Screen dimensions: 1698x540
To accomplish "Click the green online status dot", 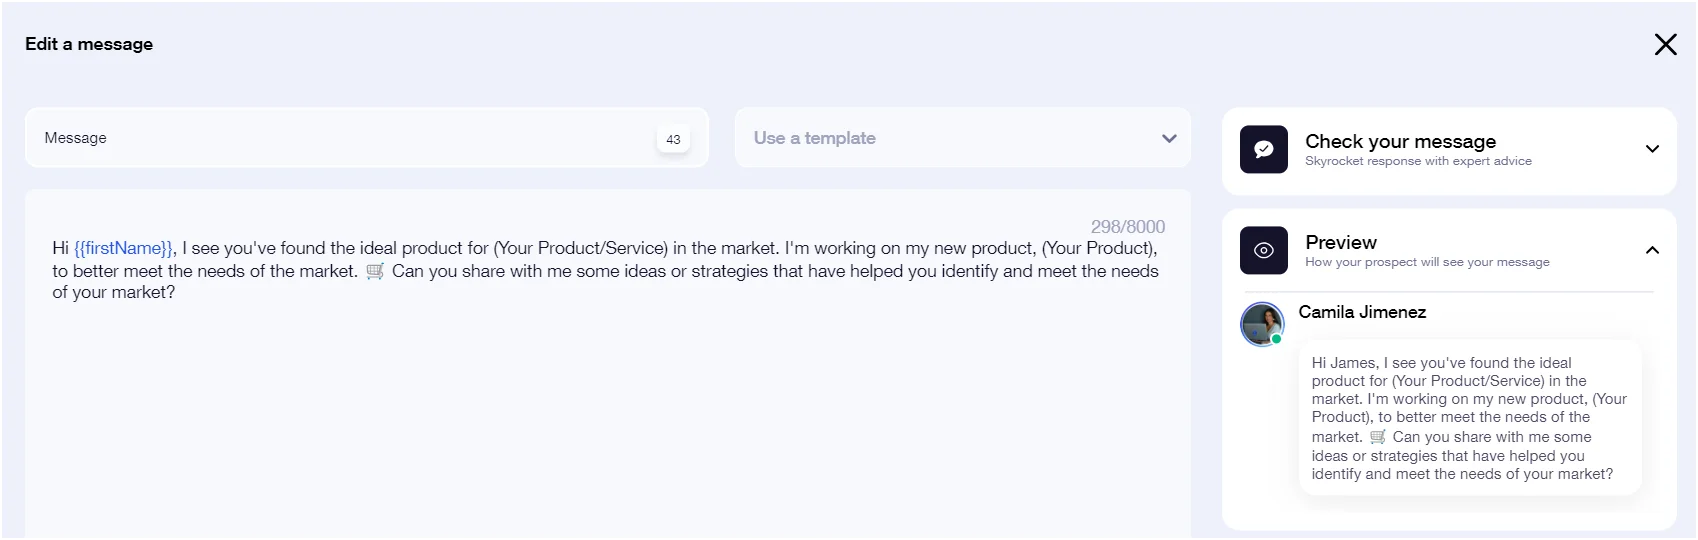I will (1276, 339).
